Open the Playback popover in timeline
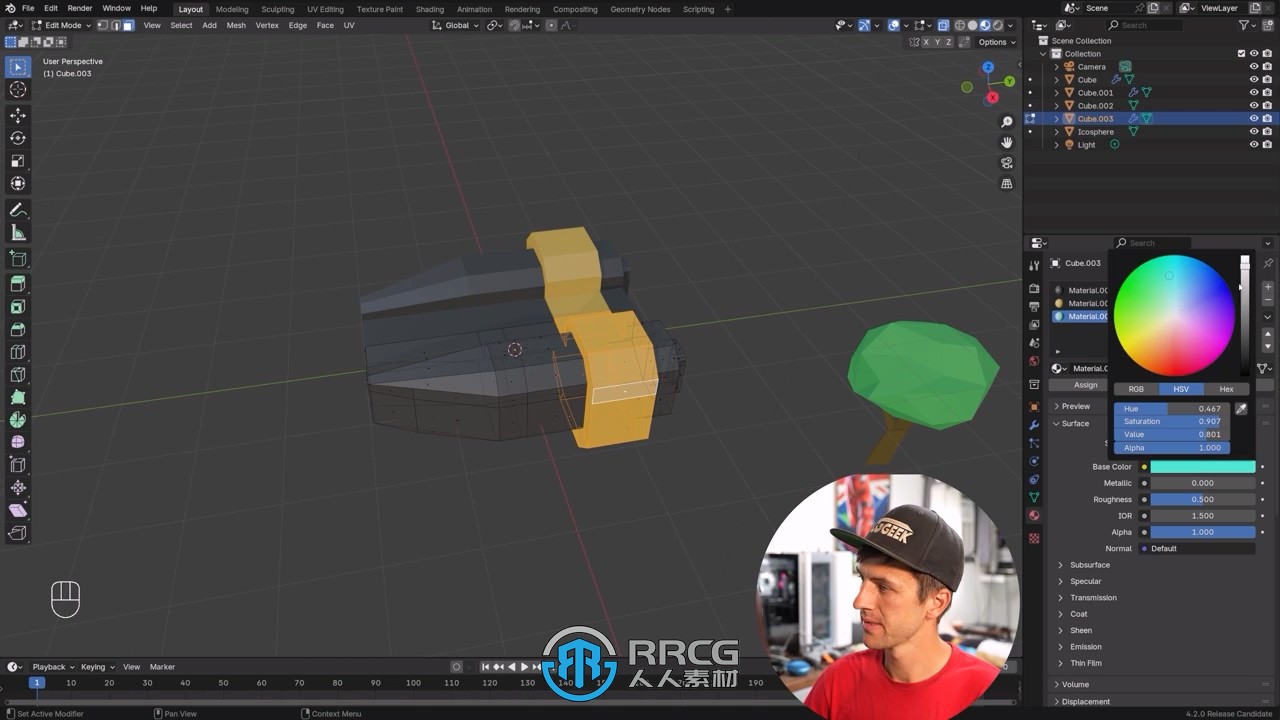 click(52, 667)
